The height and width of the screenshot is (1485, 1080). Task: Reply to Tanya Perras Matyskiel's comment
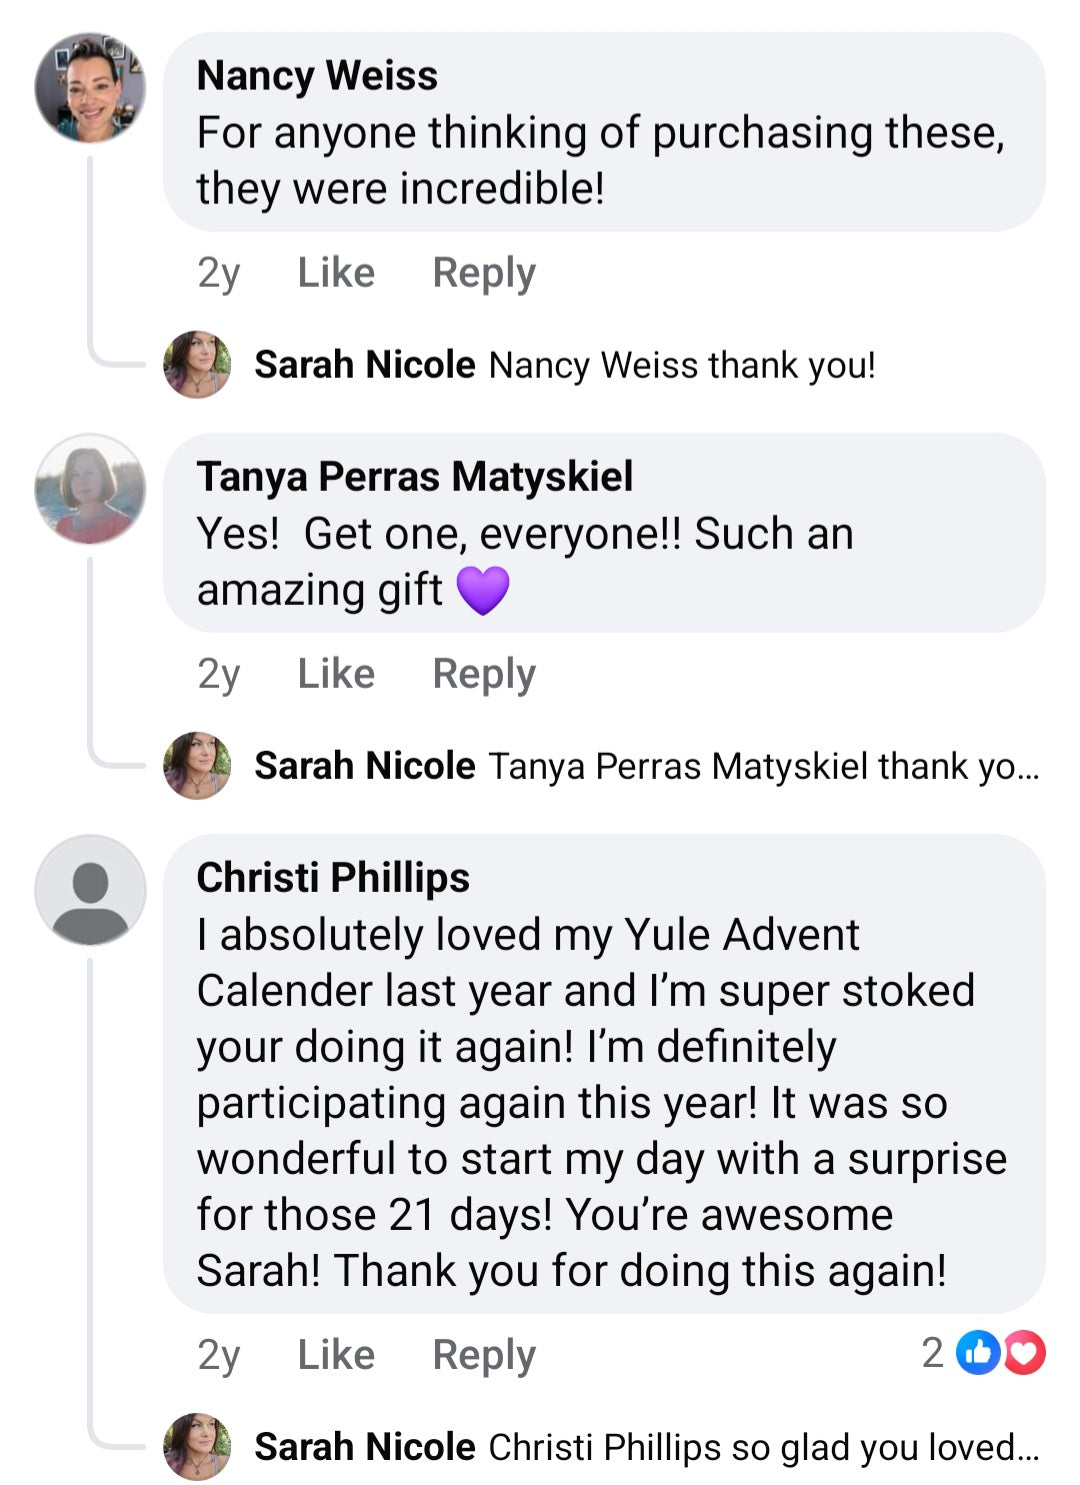pos(484,674)
